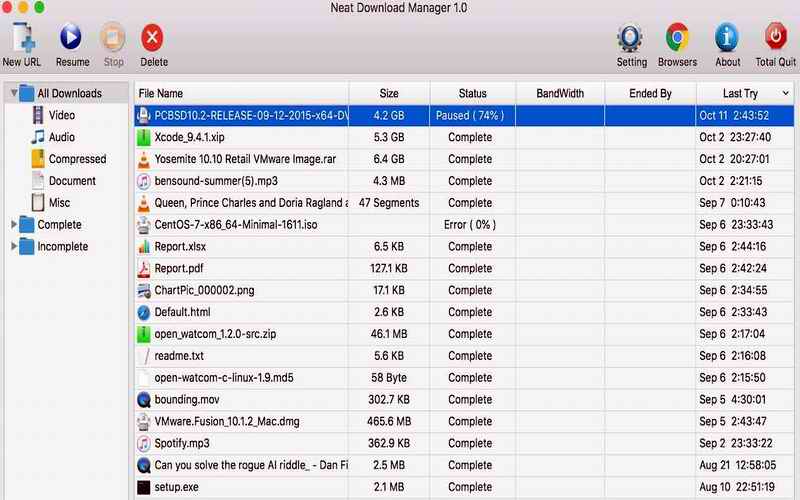This screenshot has height=500, width=800.
Task: Expand the Complete folder arrow
Action: [x=14, y=225]
